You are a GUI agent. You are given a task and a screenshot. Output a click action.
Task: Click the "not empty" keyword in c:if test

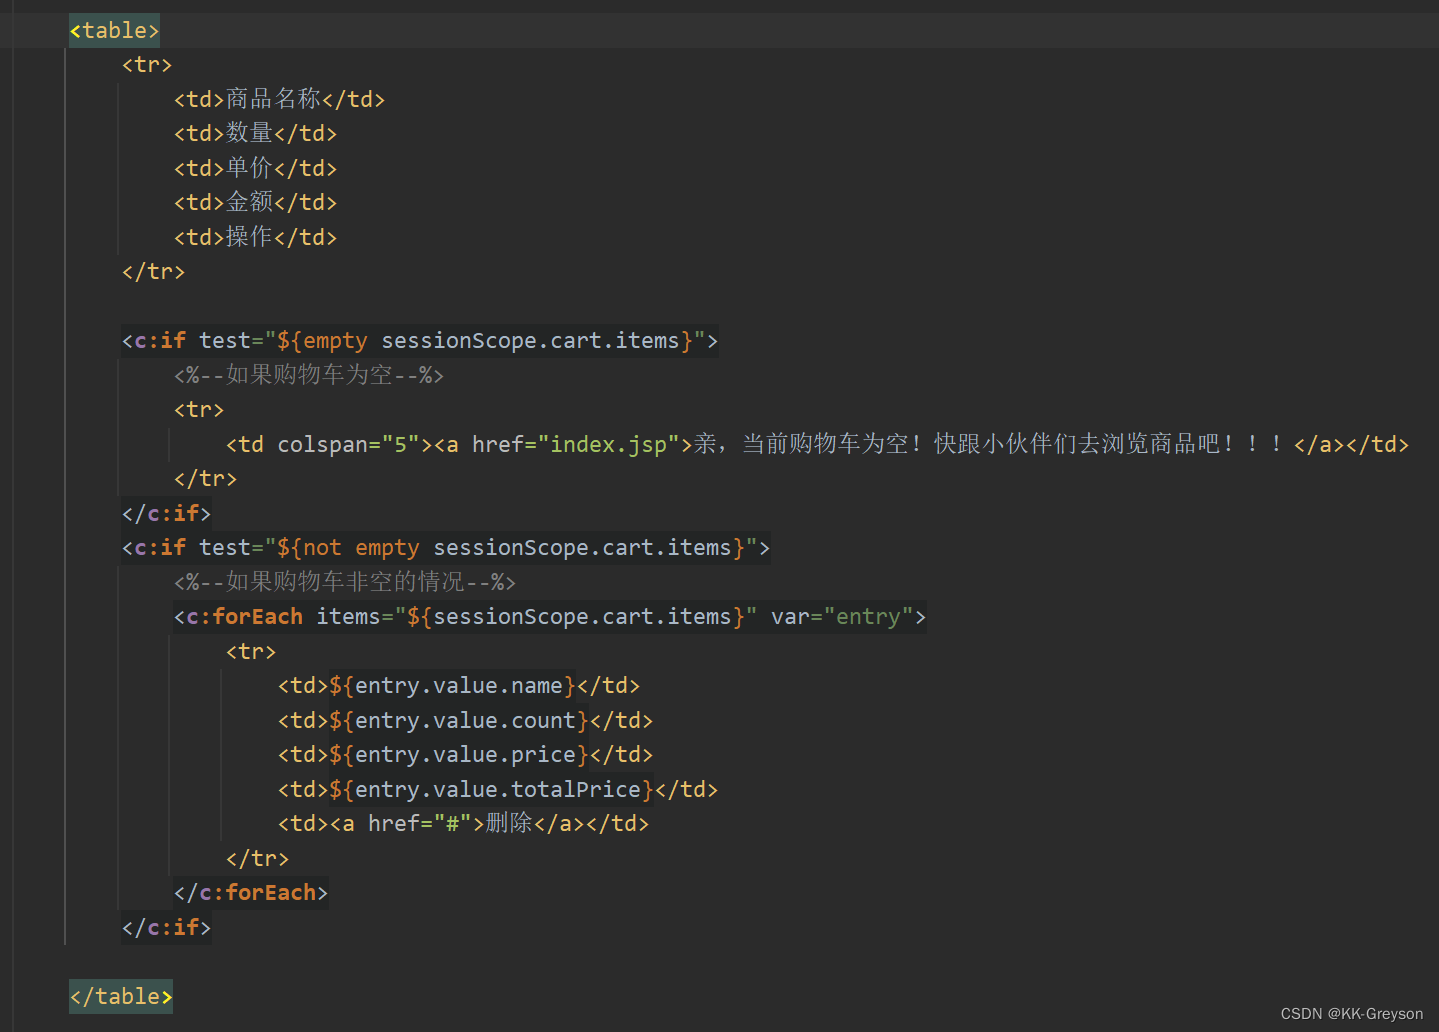point(361,548)
